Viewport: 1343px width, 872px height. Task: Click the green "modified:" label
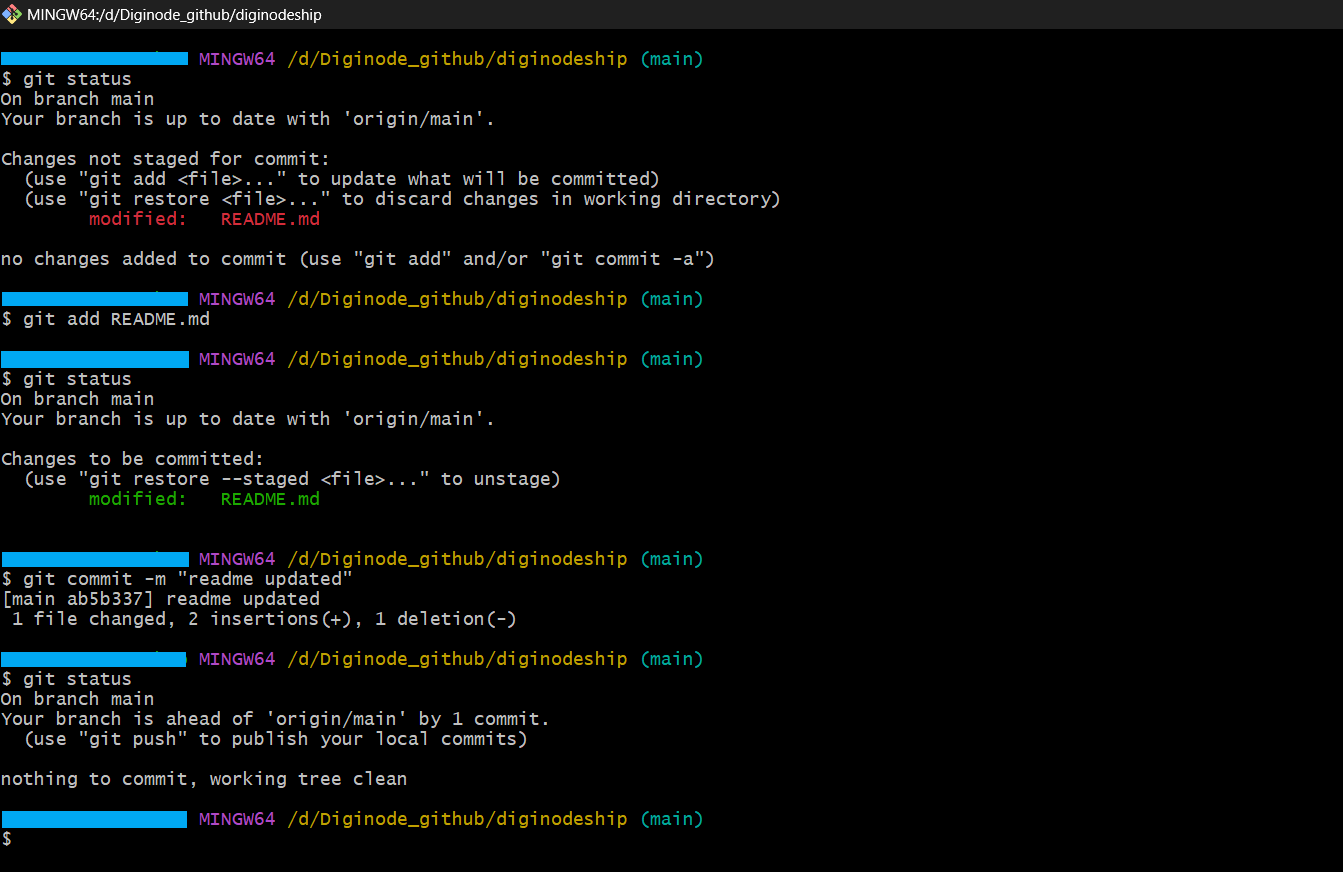click(137, 499)
